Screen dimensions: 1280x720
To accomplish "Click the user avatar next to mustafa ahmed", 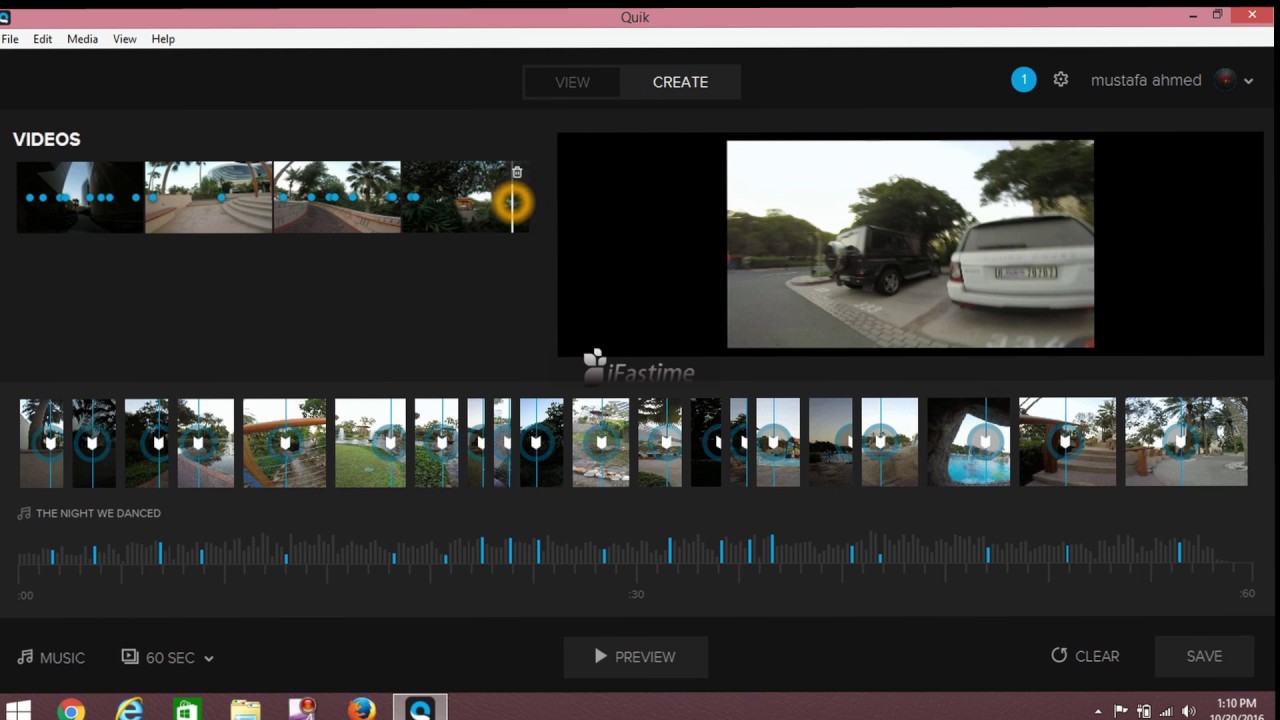I will pyautogui.click(x=1225, y=80).
